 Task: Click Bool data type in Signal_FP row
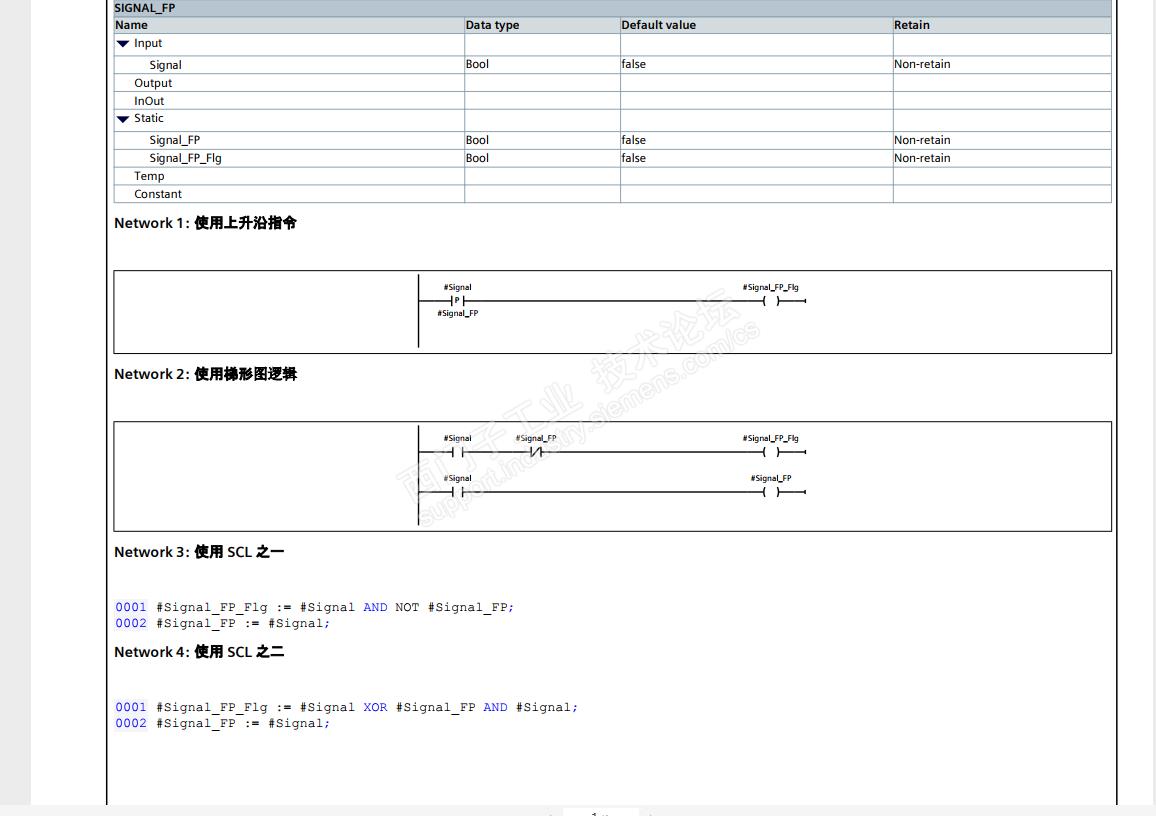(477, 140)
